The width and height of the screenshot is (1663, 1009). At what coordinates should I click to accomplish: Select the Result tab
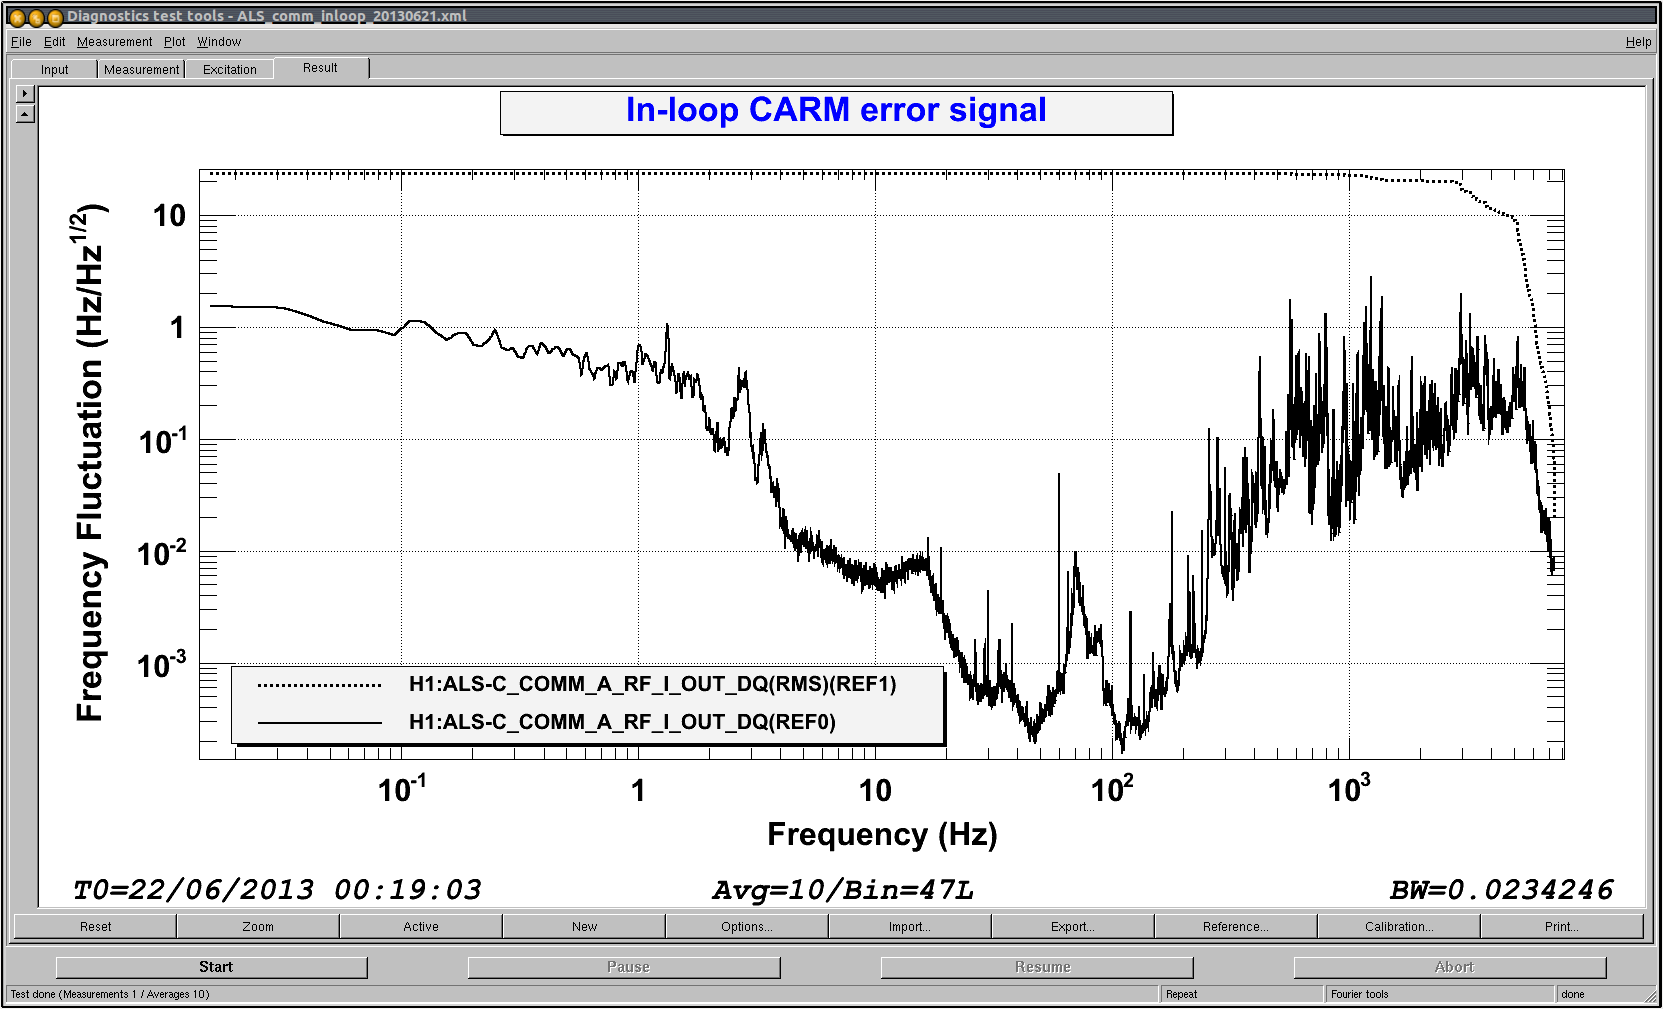[320, 68]
